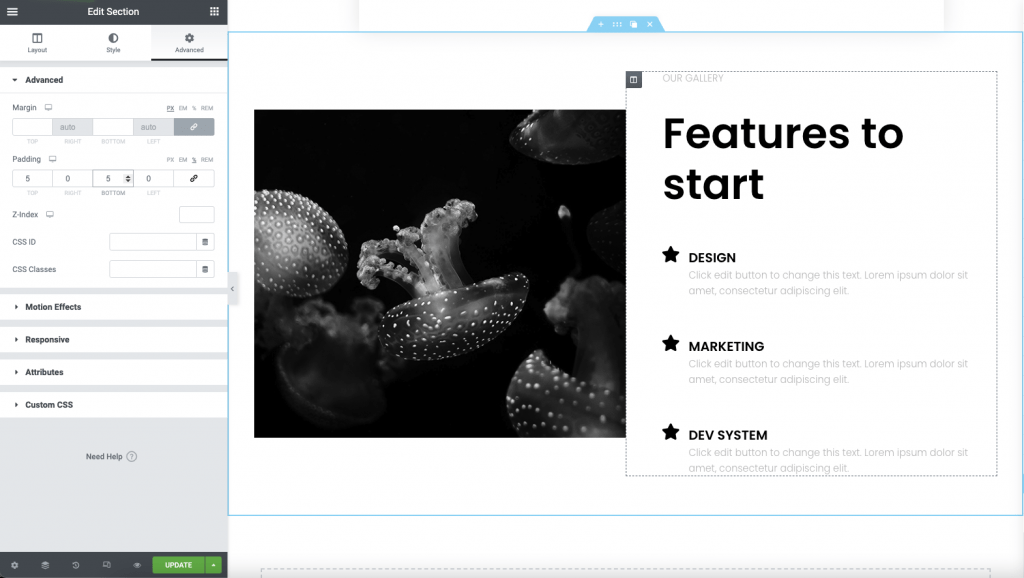Image resolution: width=1024 pixels, height=578 pixels.
Task: Open the Elementor hamburger menu
Action: click(13, 12)
